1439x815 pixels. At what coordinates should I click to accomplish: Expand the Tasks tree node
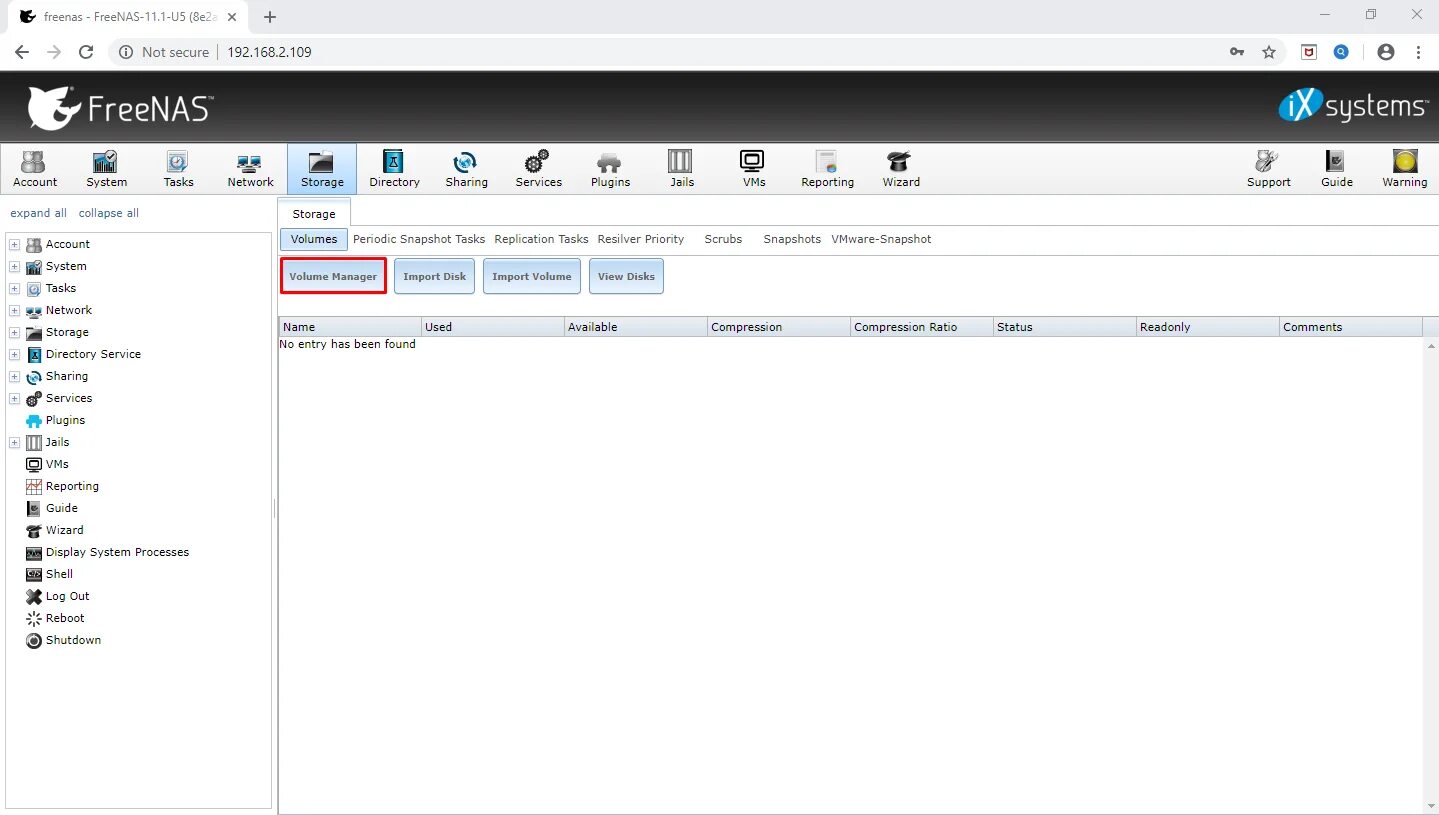15,289
